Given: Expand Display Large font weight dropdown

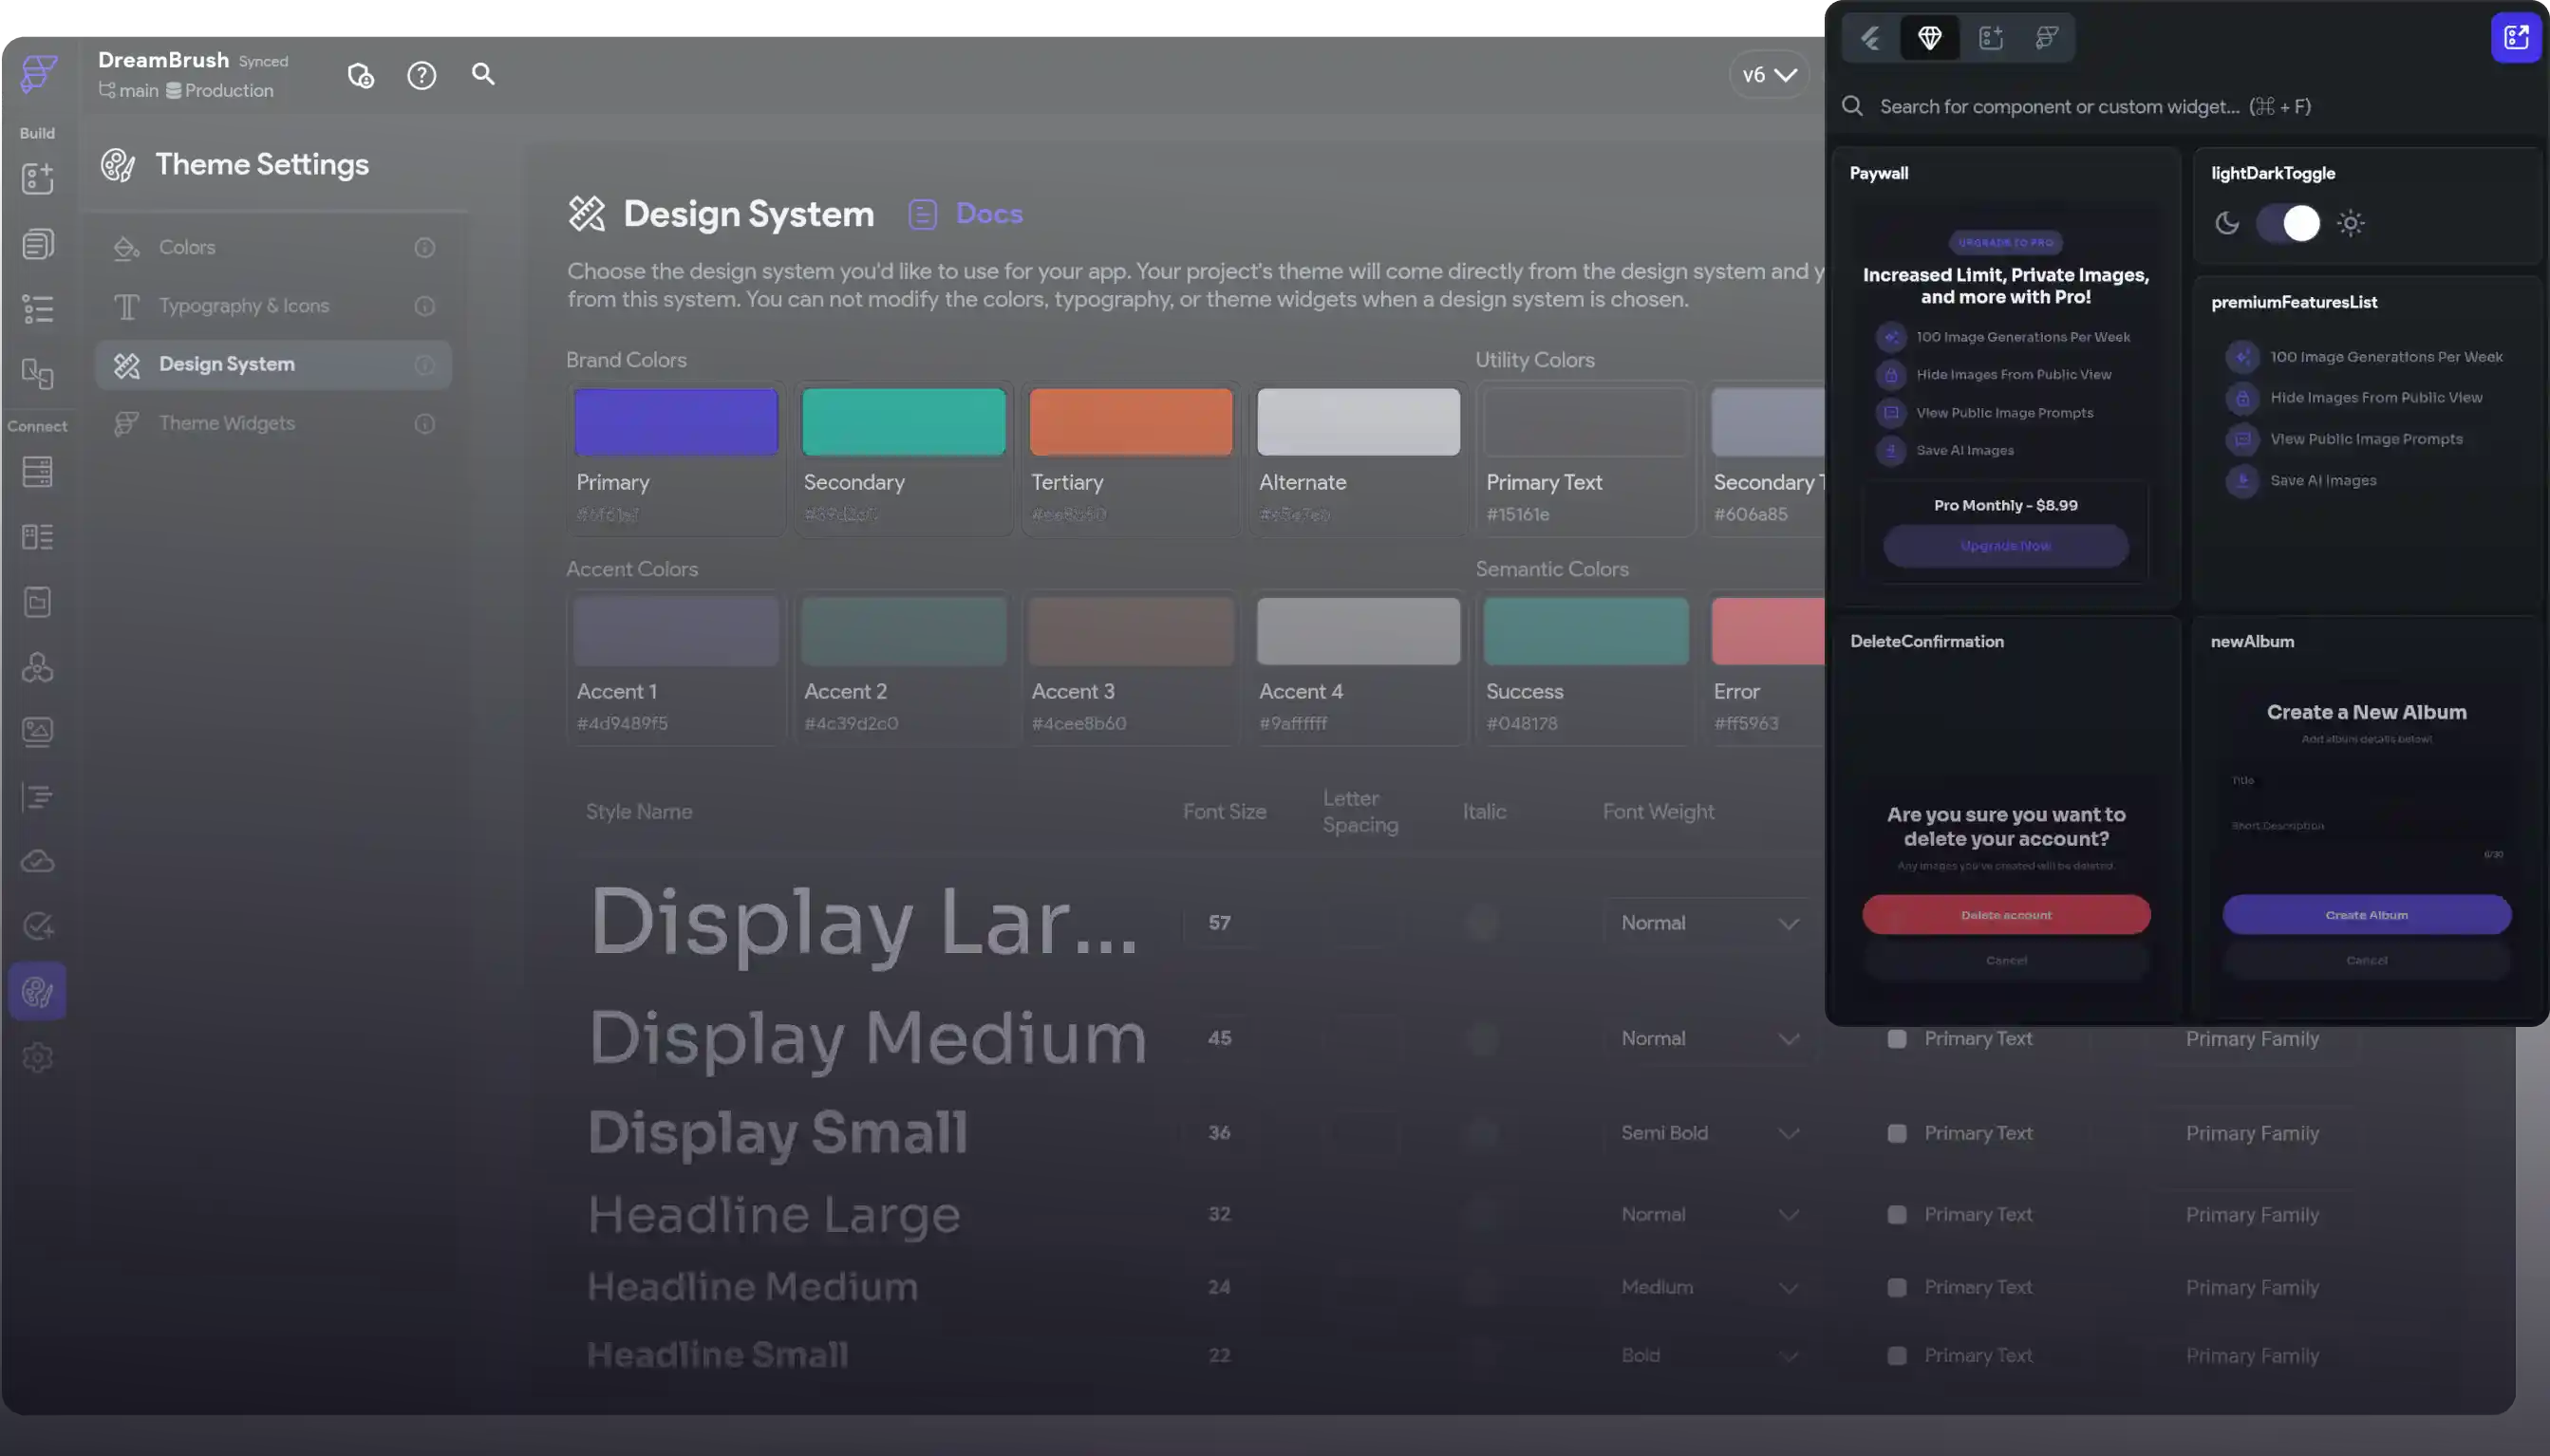Looking at the screenshot, I should pos(1709,923).
